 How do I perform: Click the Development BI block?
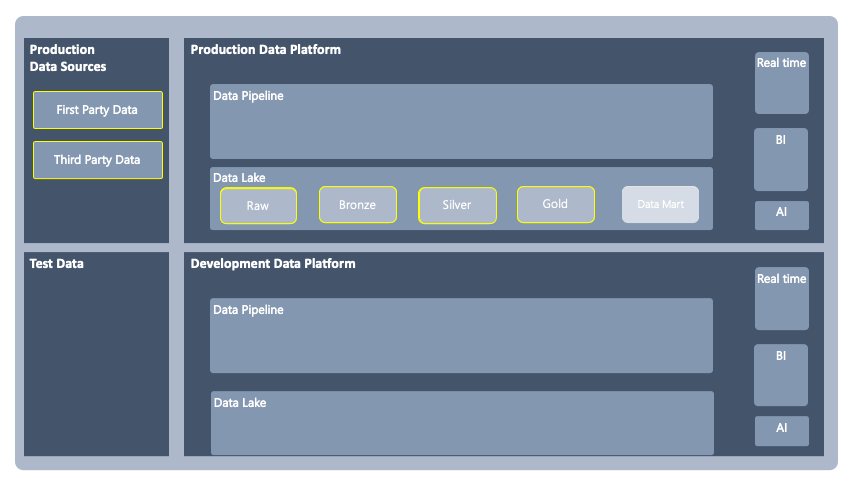(x=781, y=375)
